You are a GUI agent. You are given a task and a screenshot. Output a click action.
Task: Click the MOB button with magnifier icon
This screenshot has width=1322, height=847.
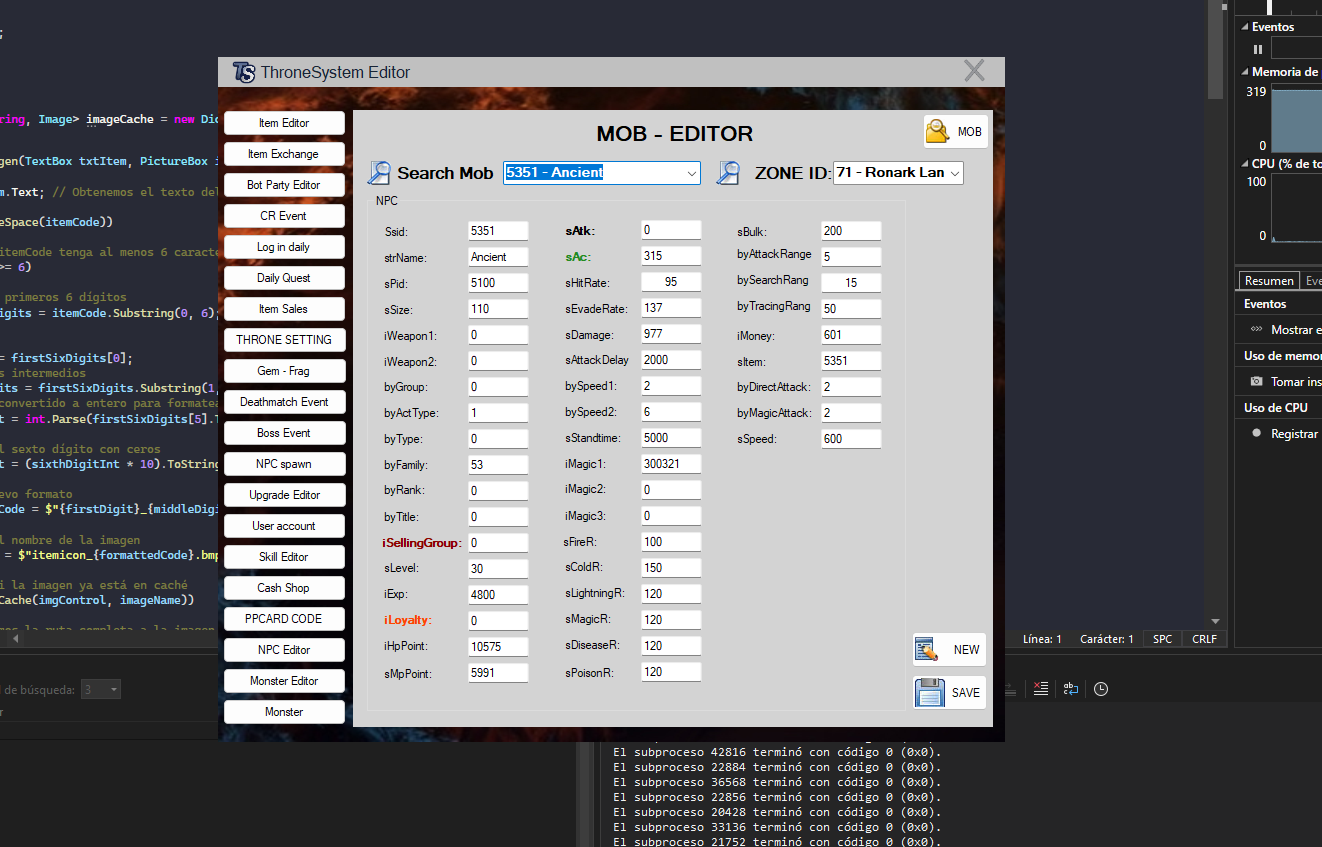[x=955, y=131]
